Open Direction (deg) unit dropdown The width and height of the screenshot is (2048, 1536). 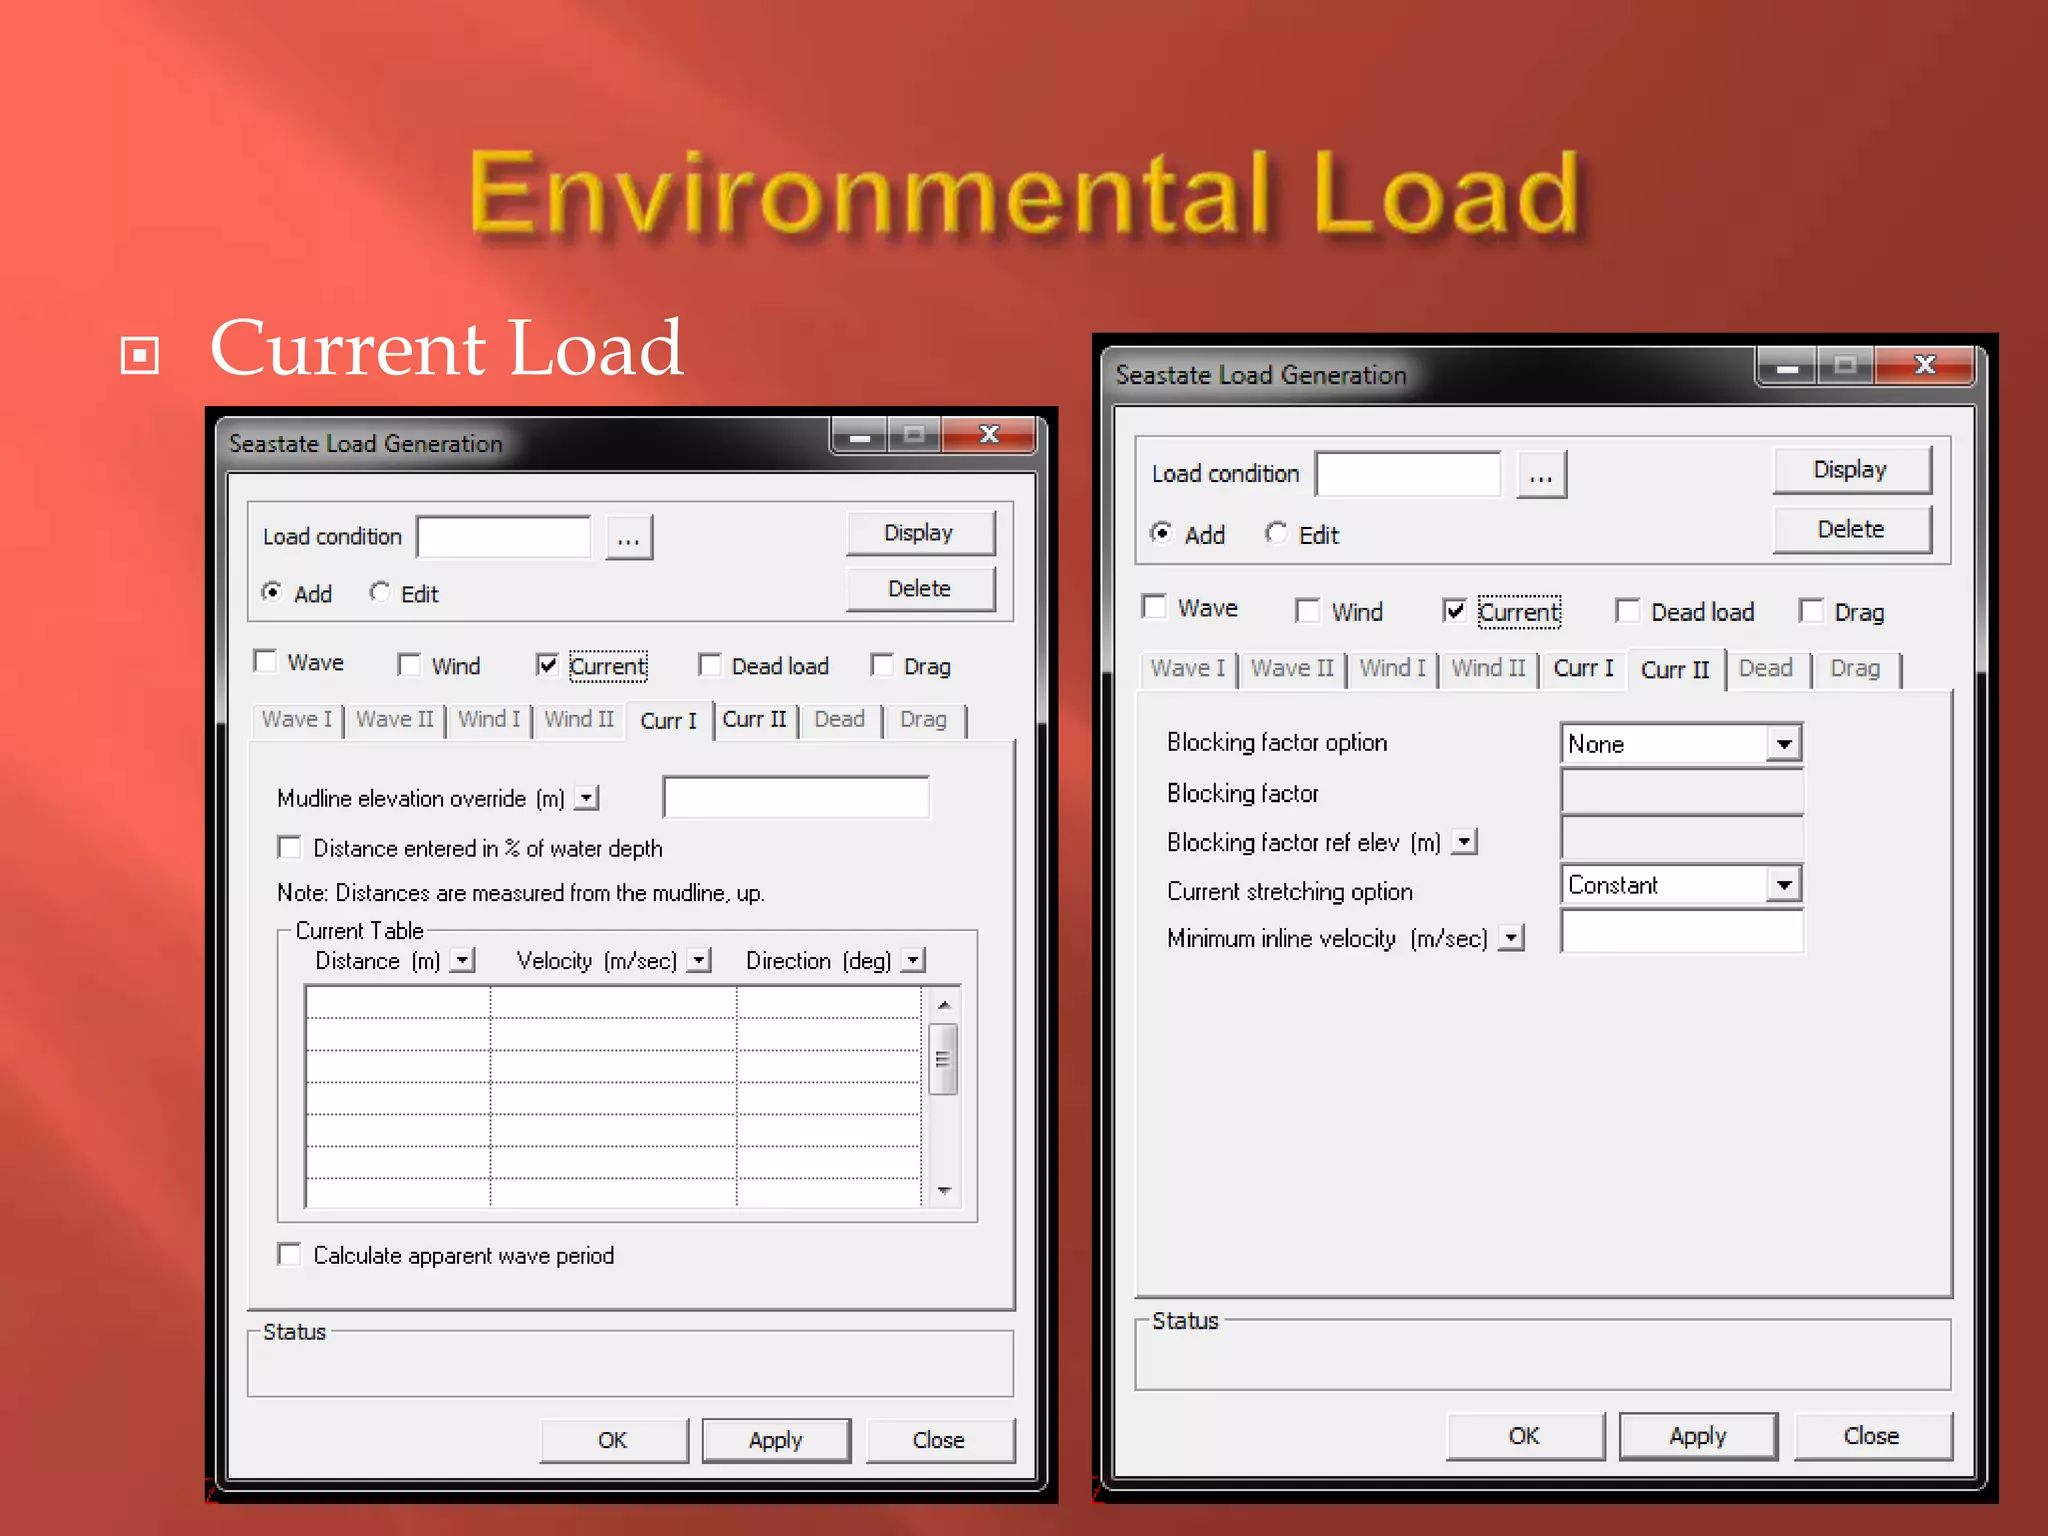point(913,961)
